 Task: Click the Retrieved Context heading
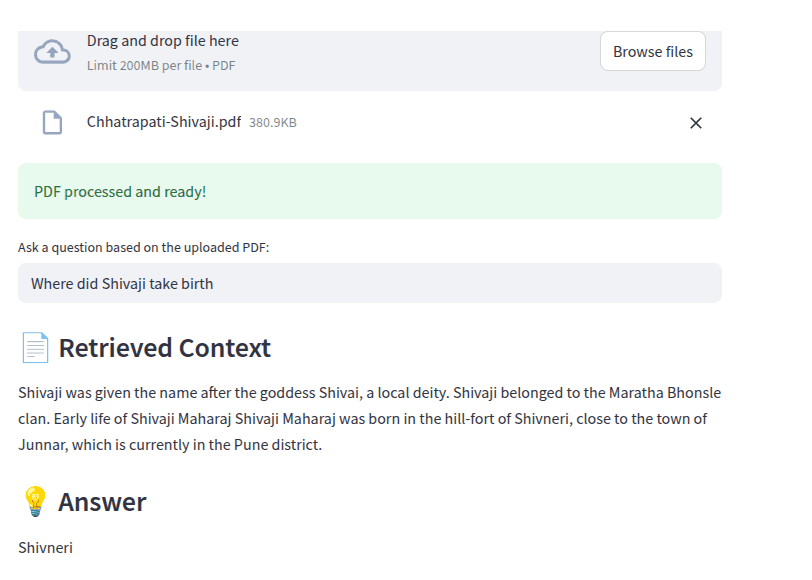tap(165, 348)
